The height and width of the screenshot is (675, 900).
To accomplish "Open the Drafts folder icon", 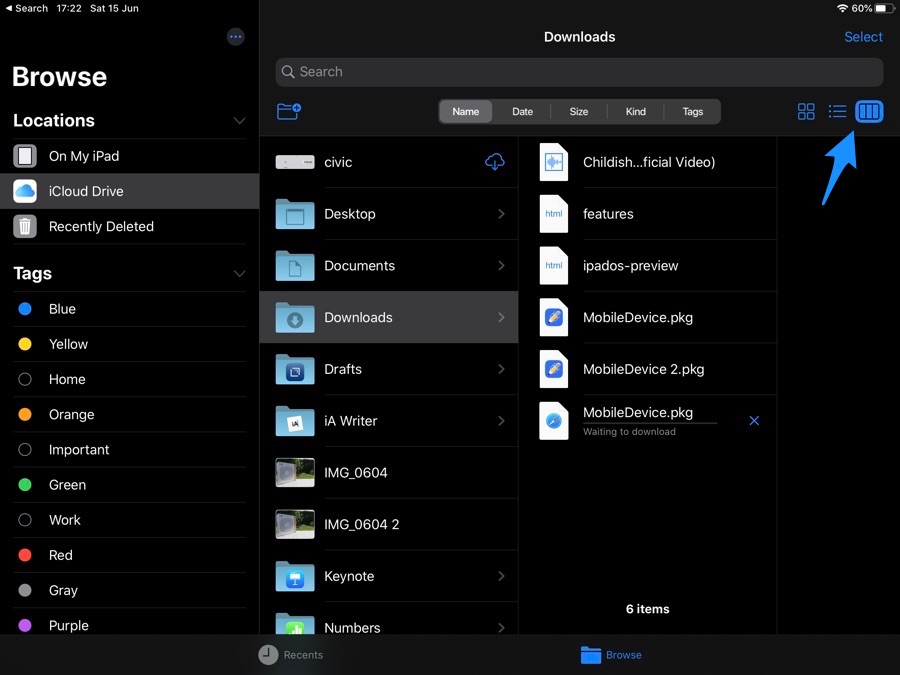I will point(294,369).
